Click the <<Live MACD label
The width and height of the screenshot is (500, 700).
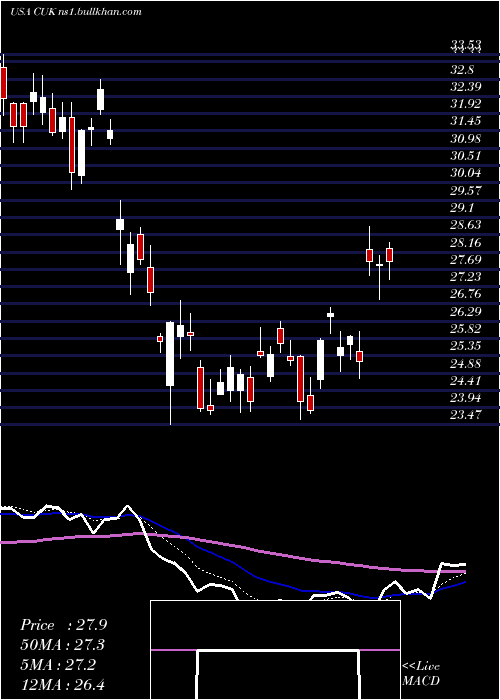click(x=421, y=674)
